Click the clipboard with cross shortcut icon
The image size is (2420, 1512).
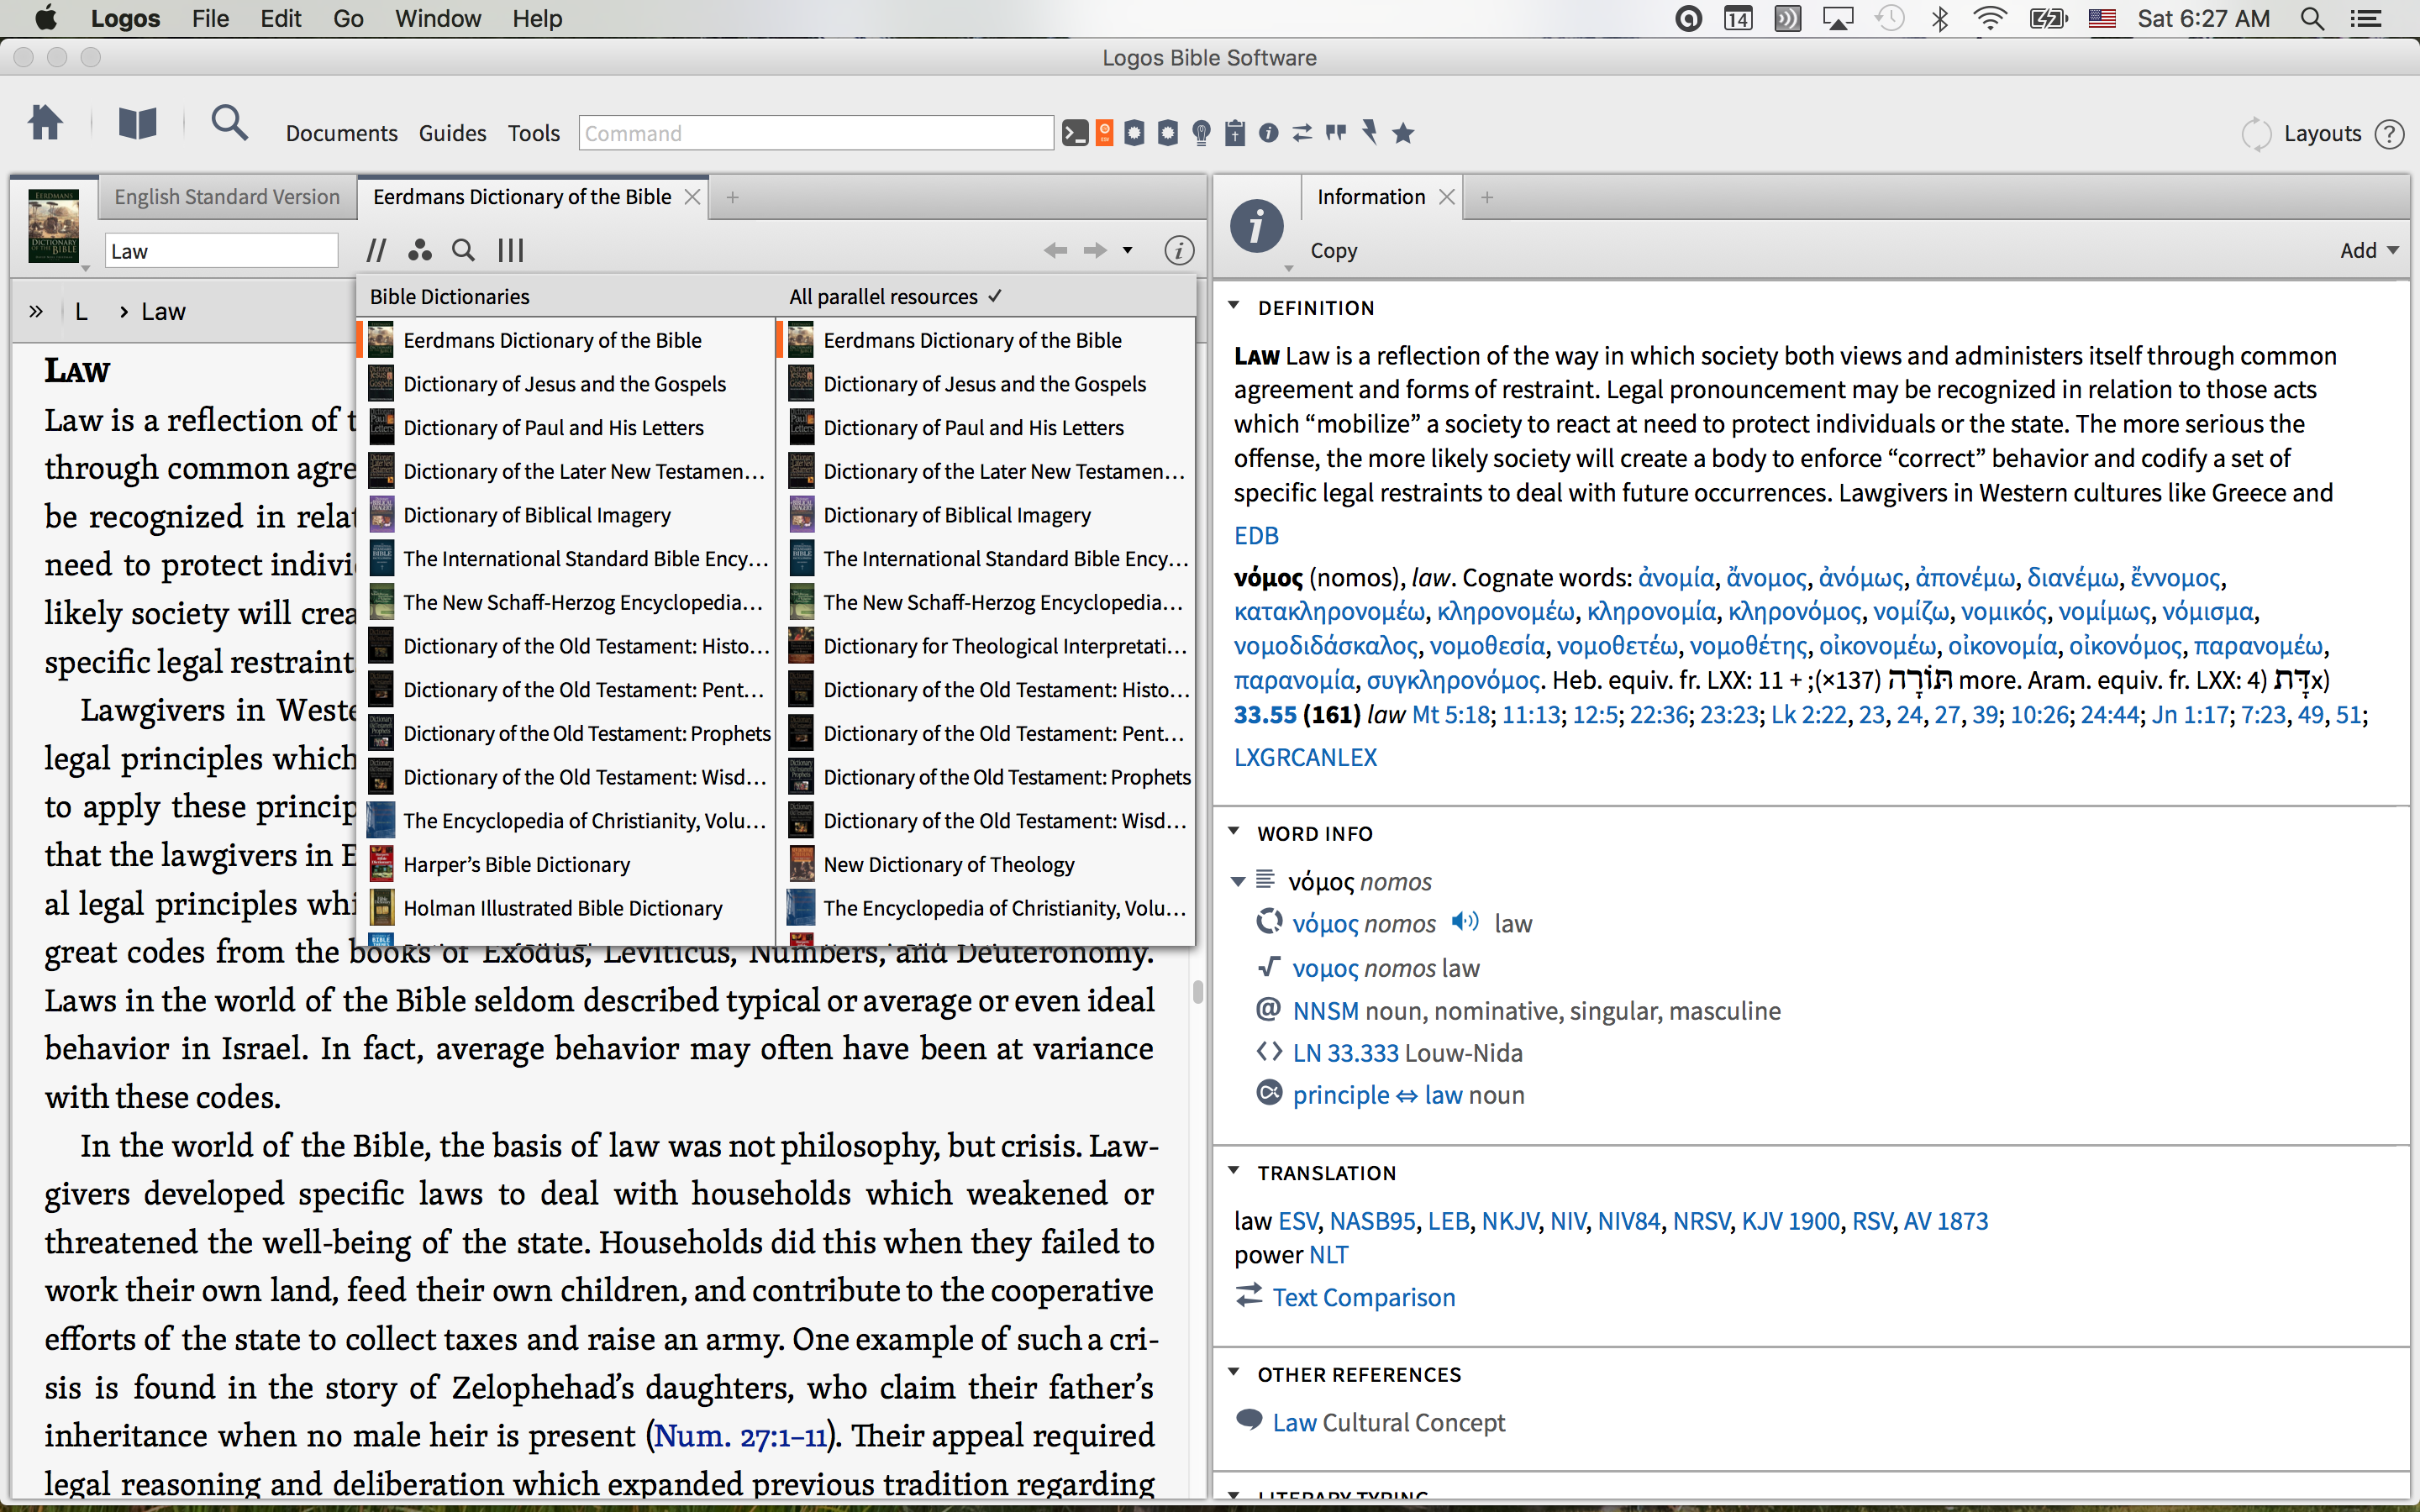click(1235, 133)
